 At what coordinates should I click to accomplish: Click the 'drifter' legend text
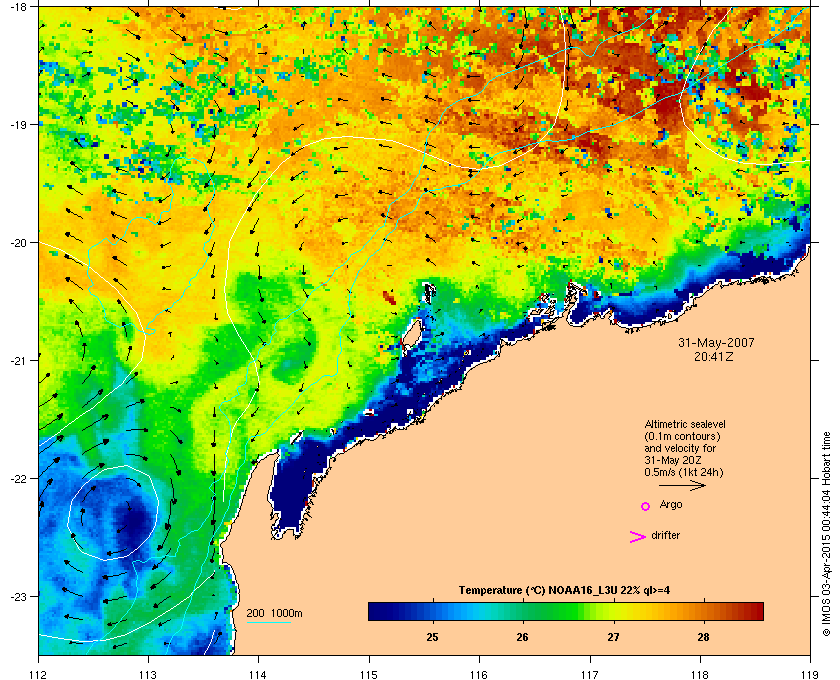pyautogui.click(x=665, y=535)
